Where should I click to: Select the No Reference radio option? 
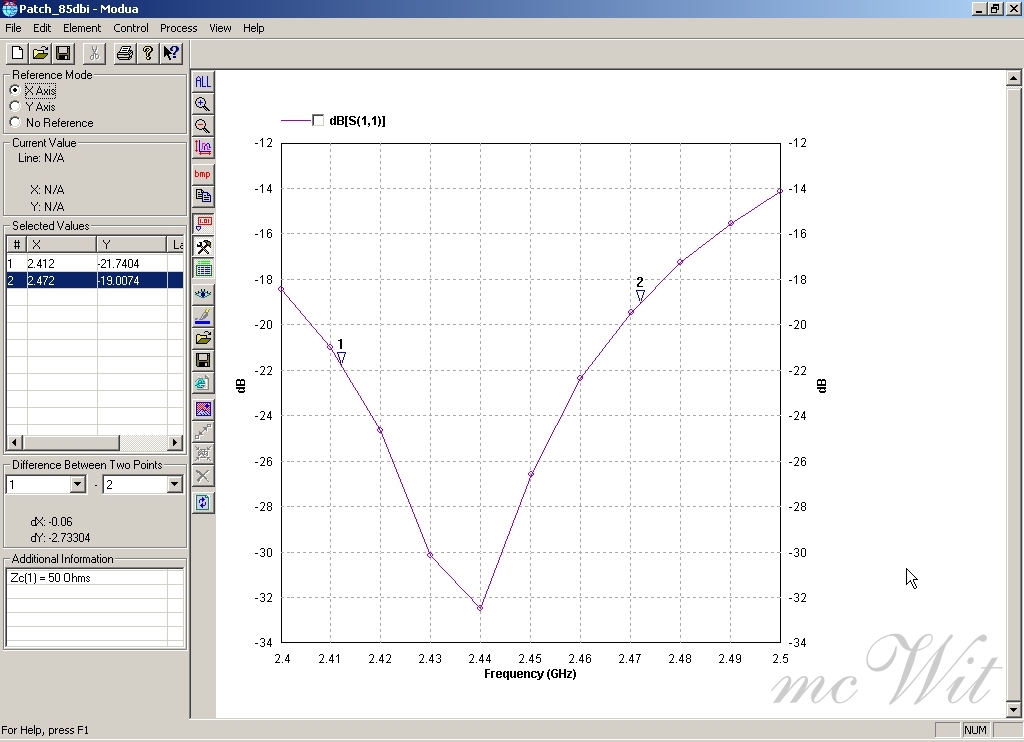point(15,123)
